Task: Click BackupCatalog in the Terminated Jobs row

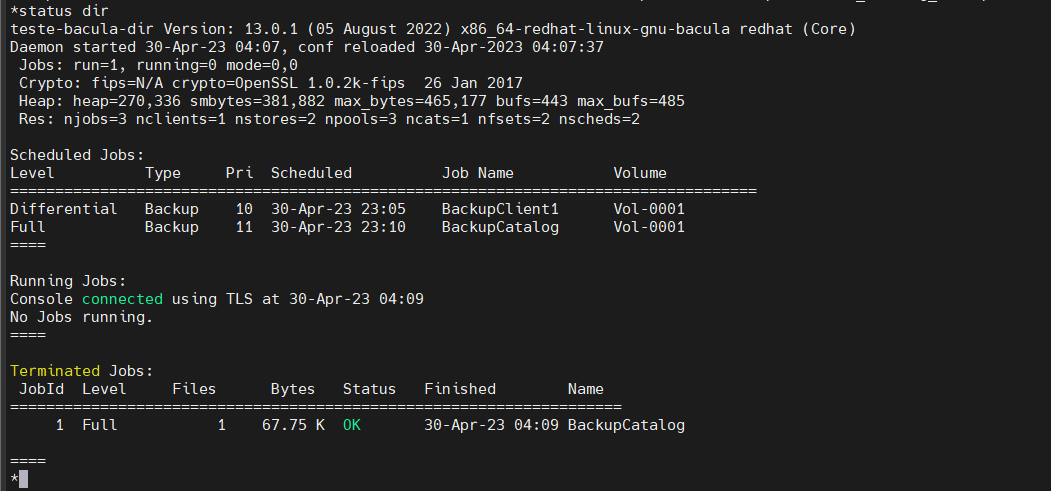Action: click(x=626, y=425)
